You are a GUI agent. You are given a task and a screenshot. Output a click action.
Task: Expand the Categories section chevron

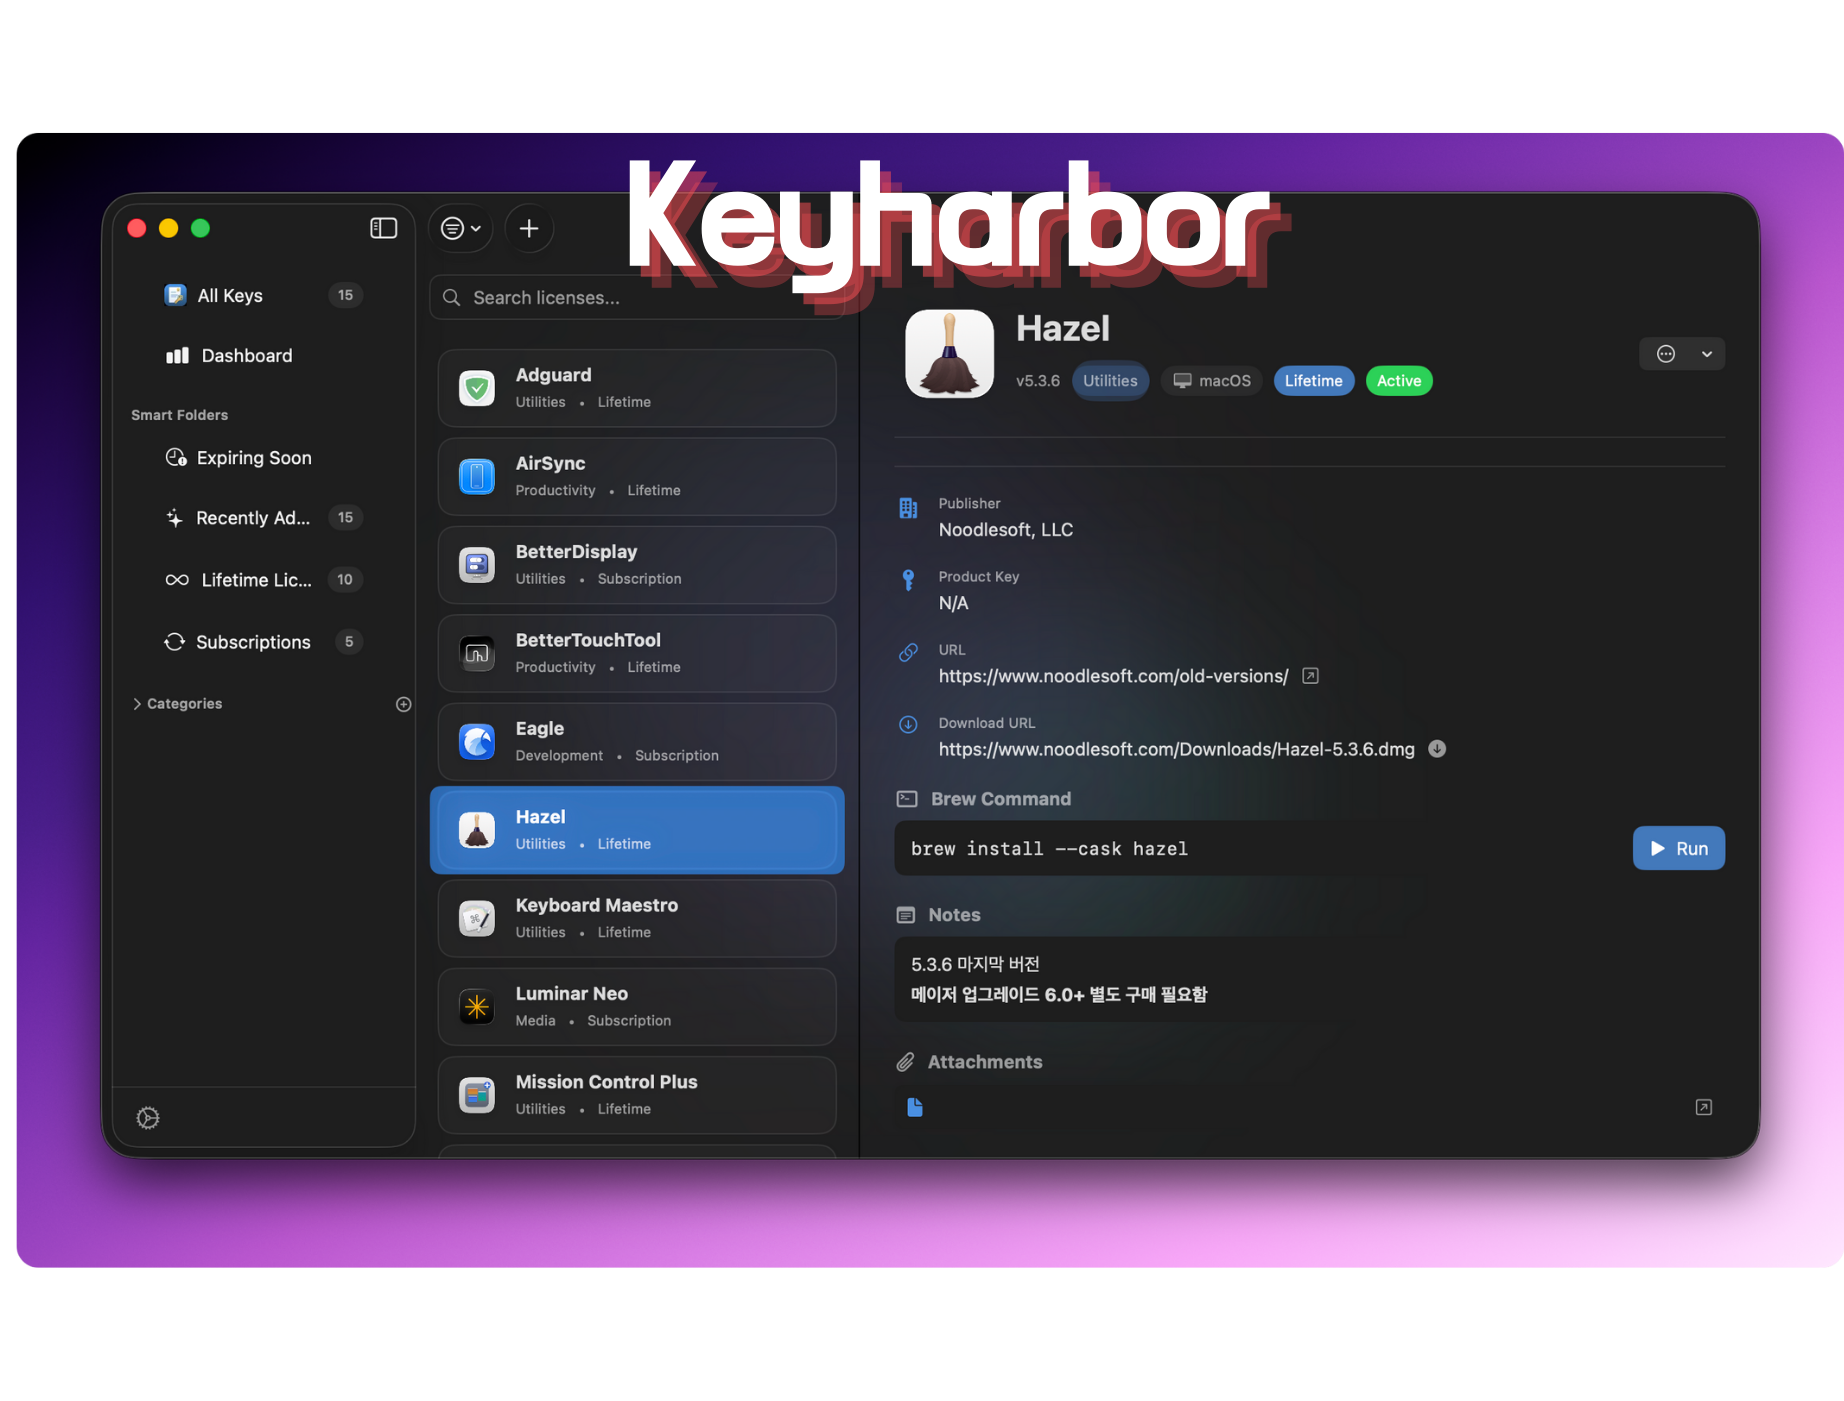pos(137,704)
